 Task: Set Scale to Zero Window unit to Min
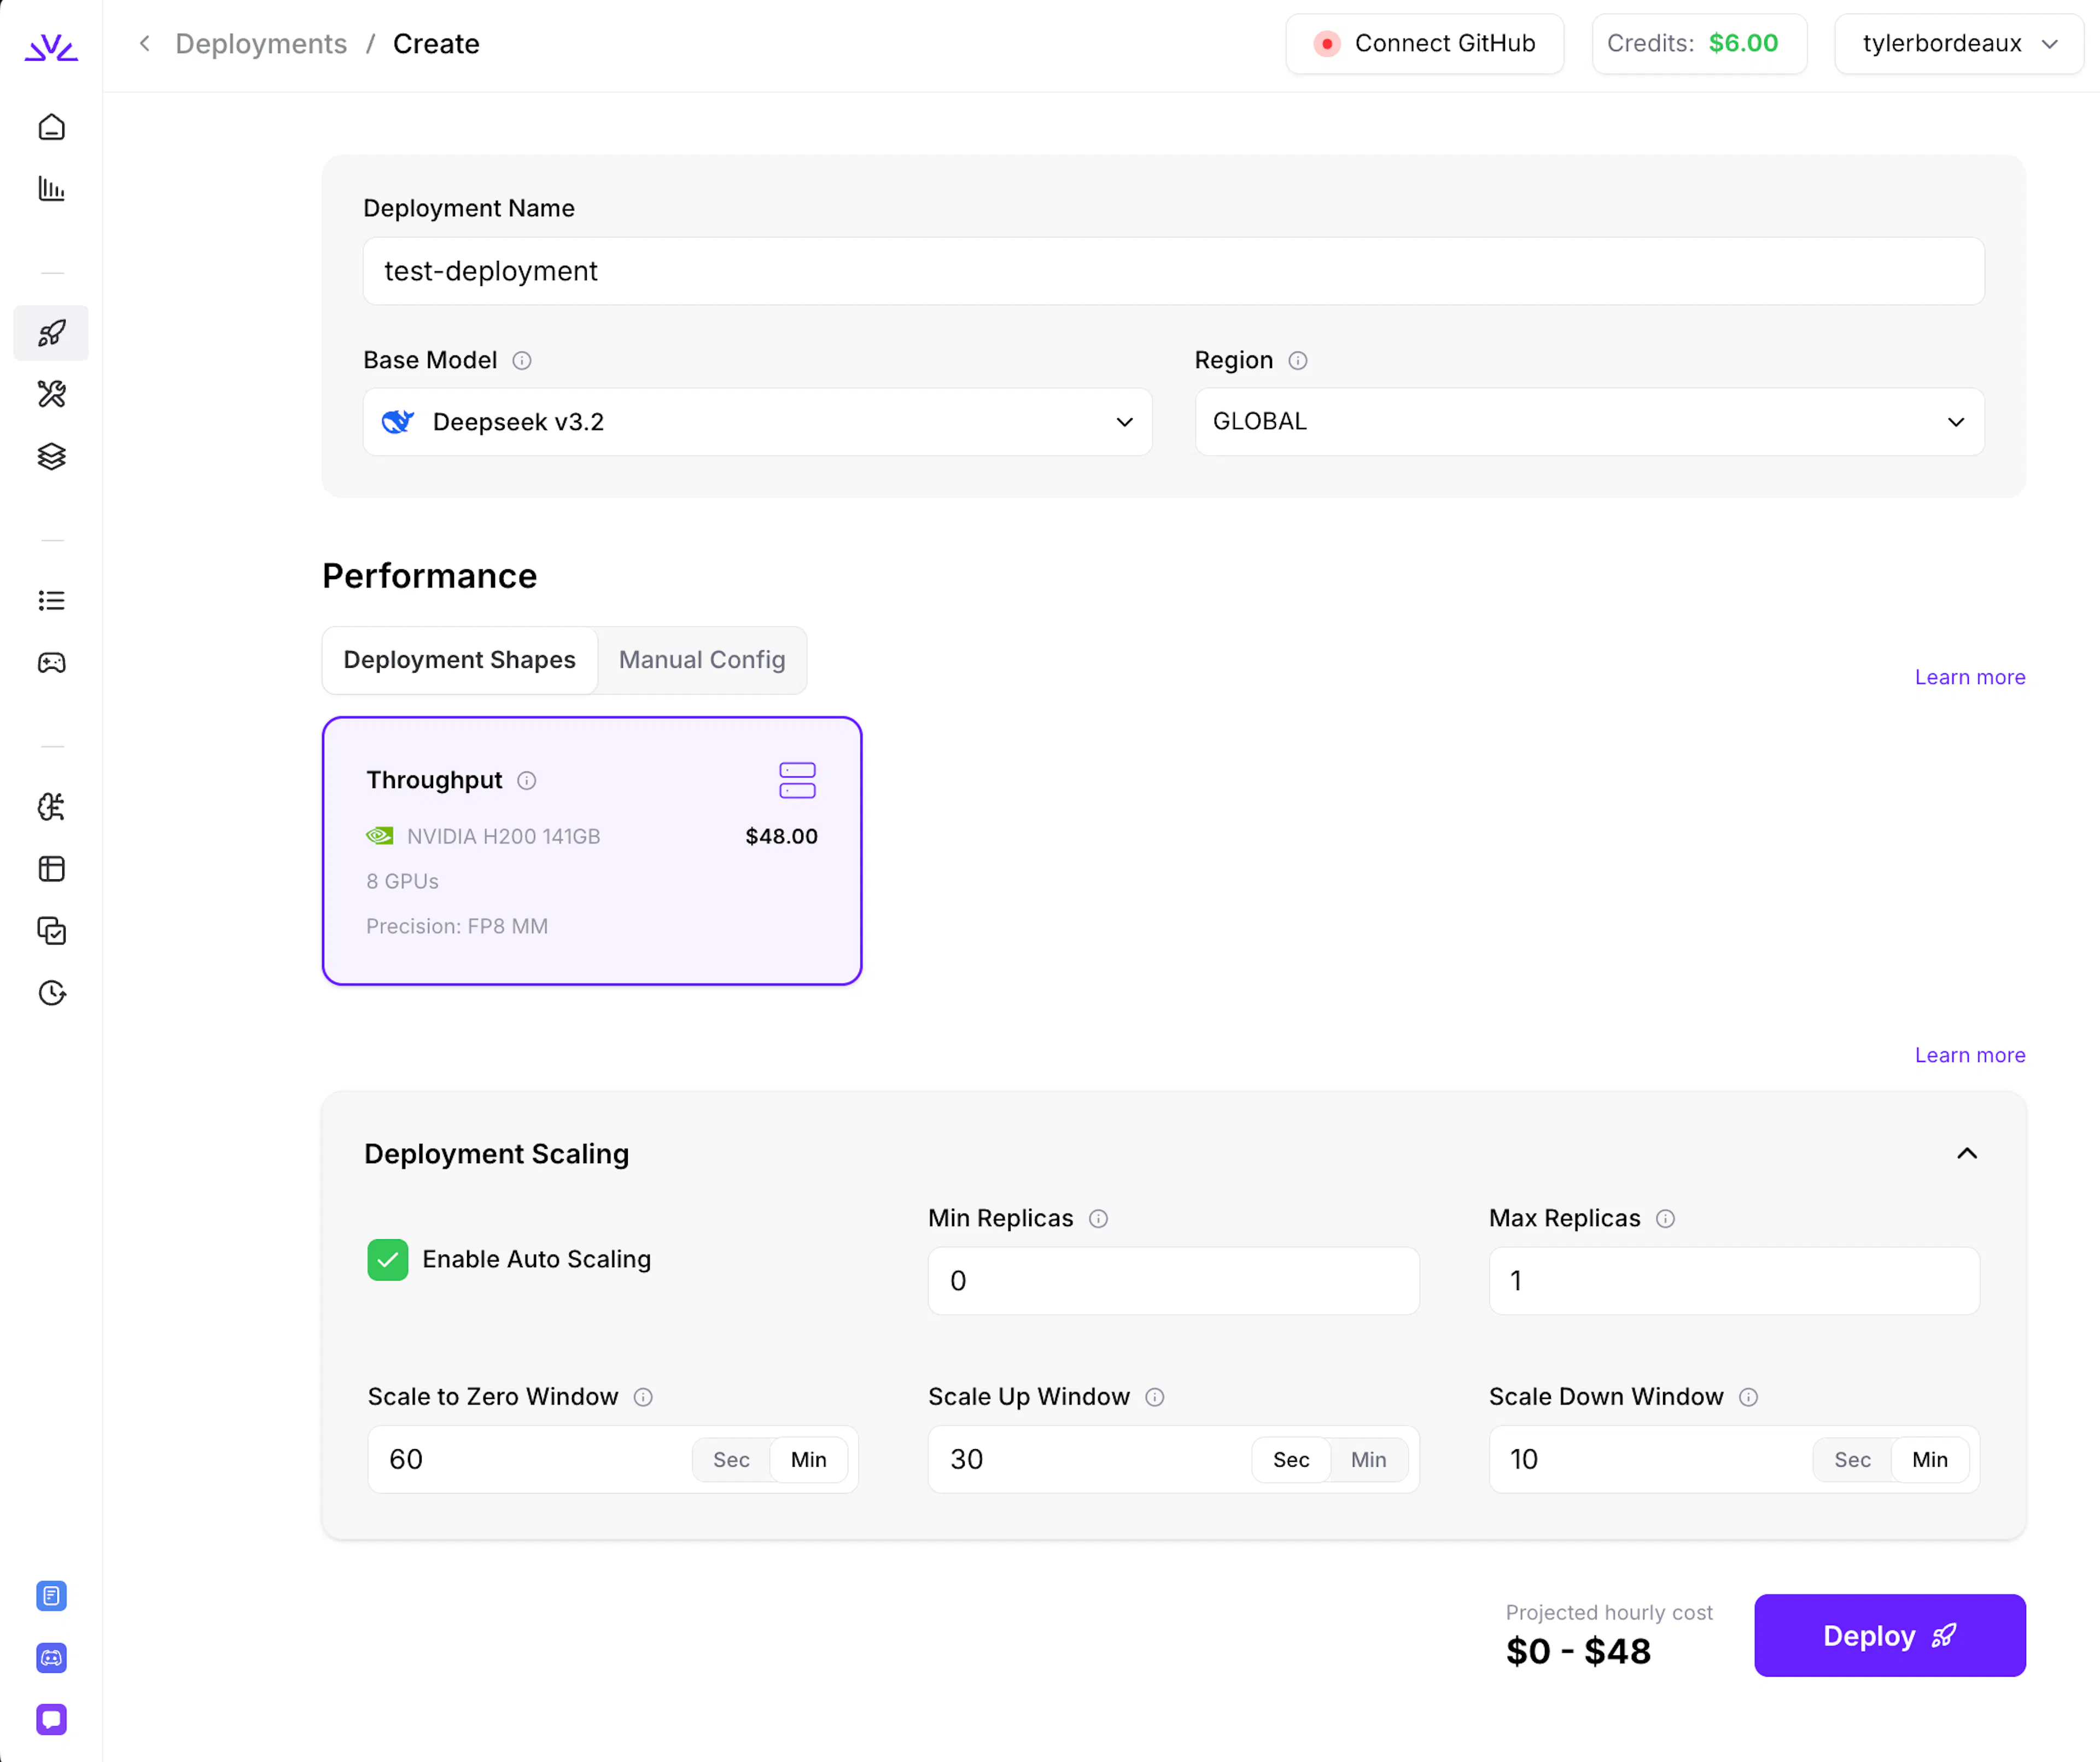(808, 1460)
